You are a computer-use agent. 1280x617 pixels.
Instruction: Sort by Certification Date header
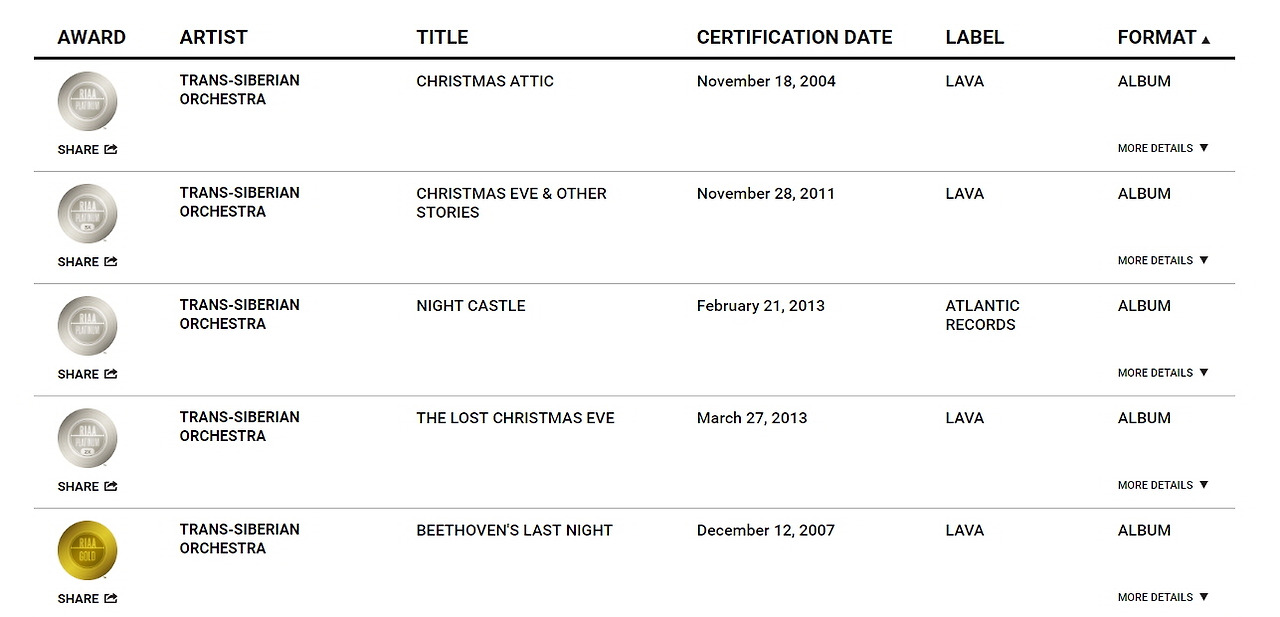coord(794,37)
